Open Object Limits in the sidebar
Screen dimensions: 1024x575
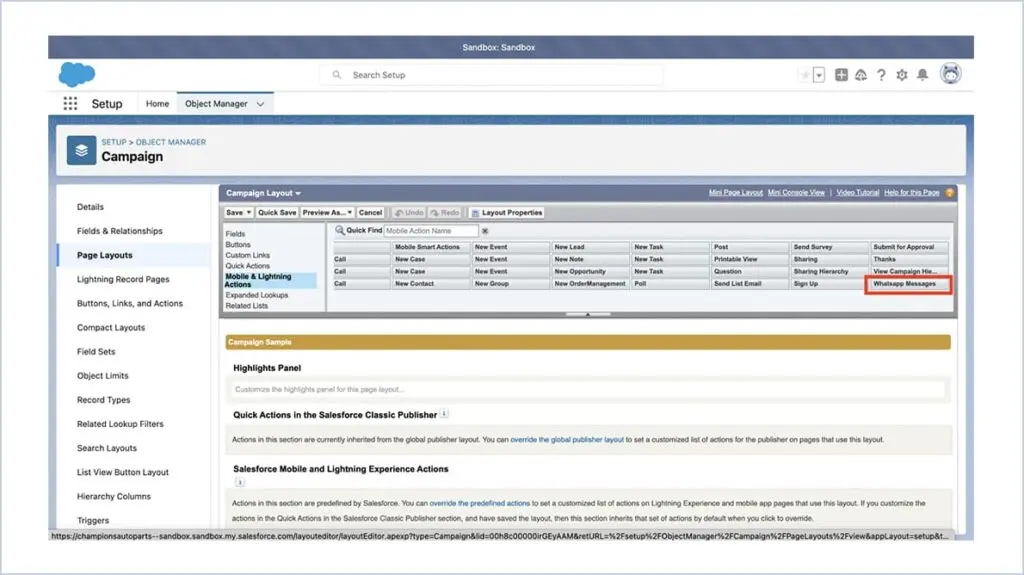click(x=103, y=376)
